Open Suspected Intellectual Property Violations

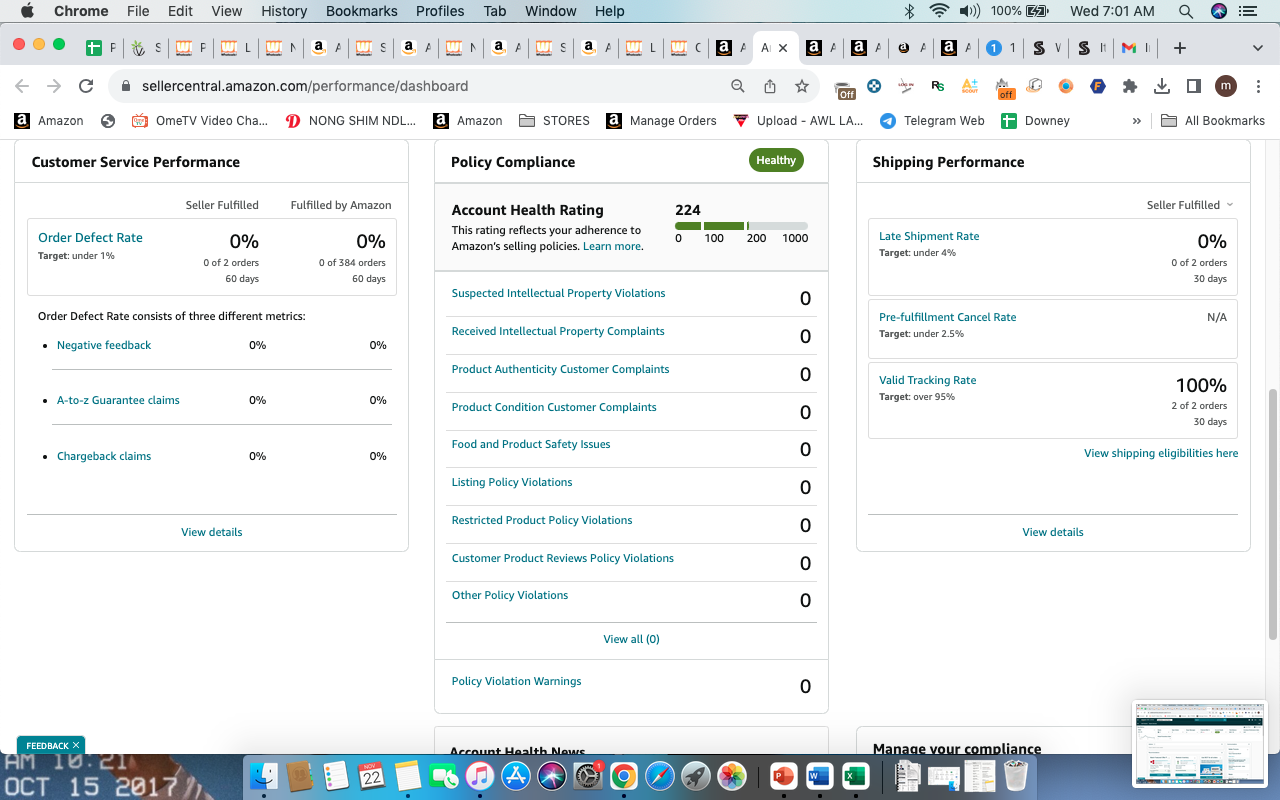pos(558,293)
